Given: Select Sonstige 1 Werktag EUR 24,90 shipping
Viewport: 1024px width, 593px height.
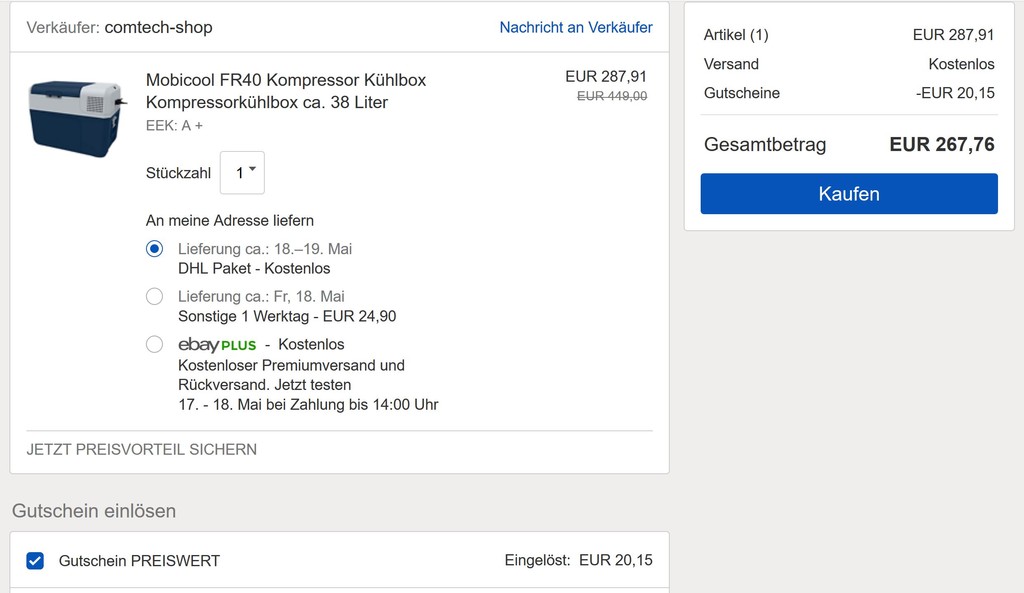Looking at the screenshot, I should (155, 296).
